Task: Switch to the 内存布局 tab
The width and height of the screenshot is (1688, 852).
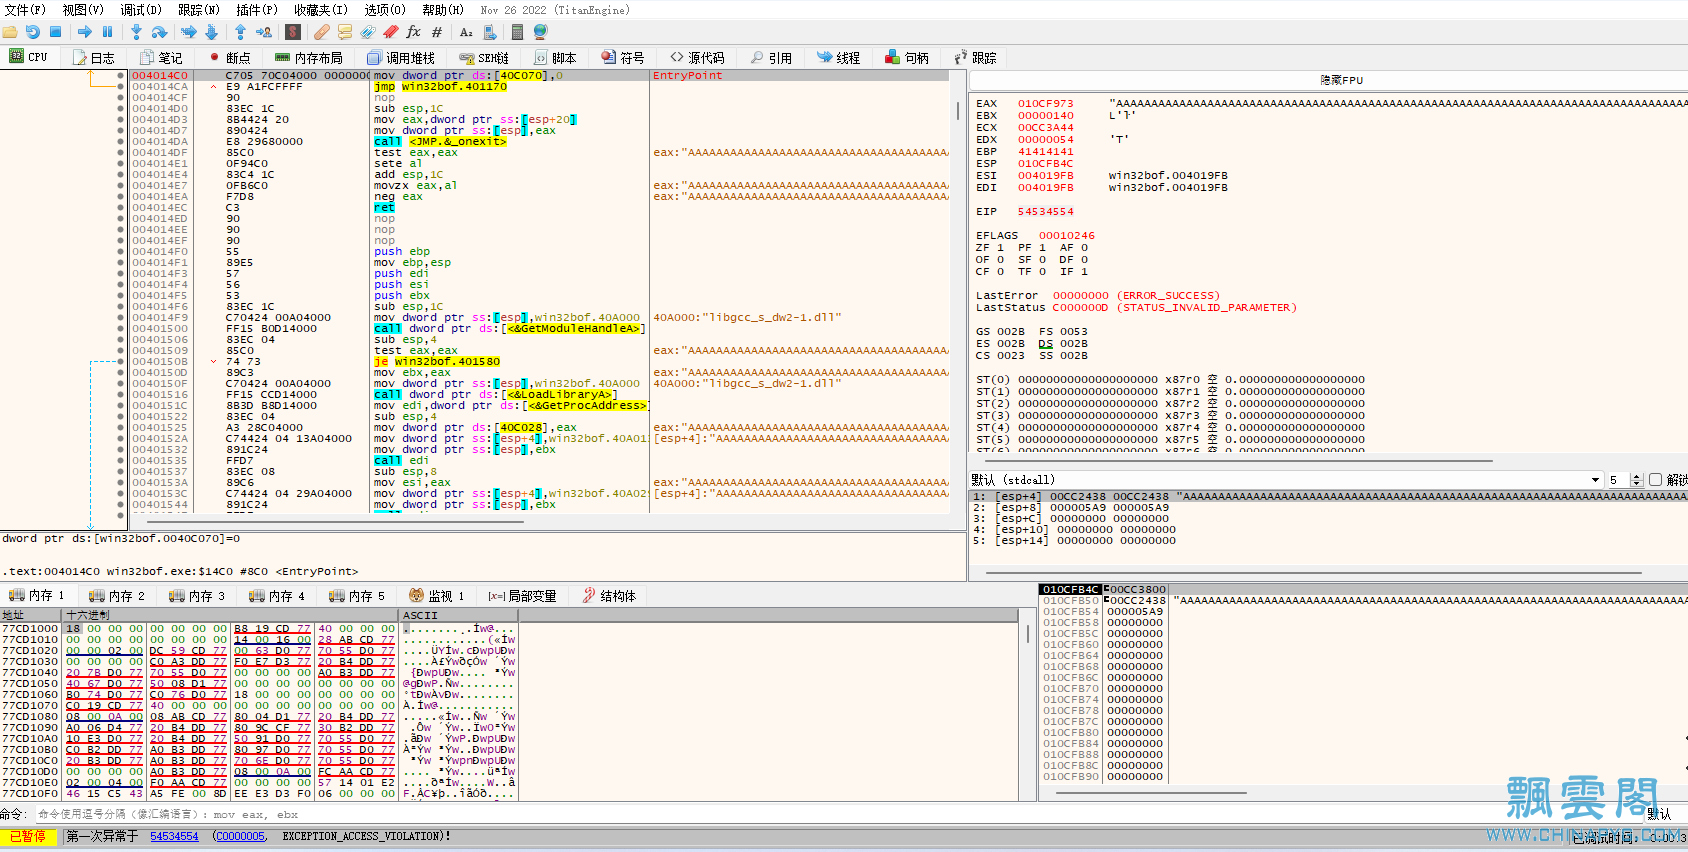Action: point(309,58)
